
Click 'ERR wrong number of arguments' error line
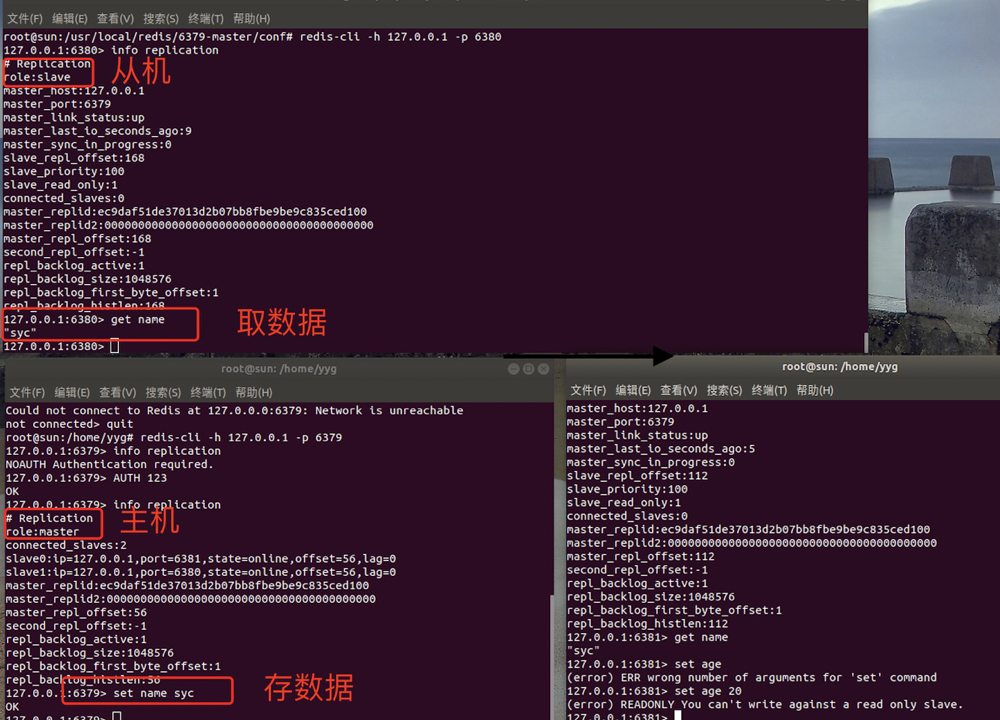coord(752,677)
